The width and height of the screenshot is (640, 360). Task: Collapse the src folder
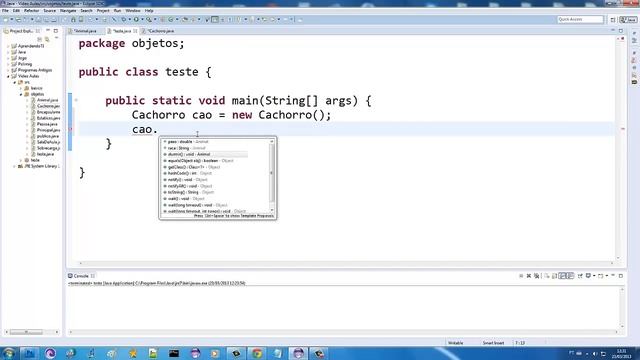(x=15, y=82)
